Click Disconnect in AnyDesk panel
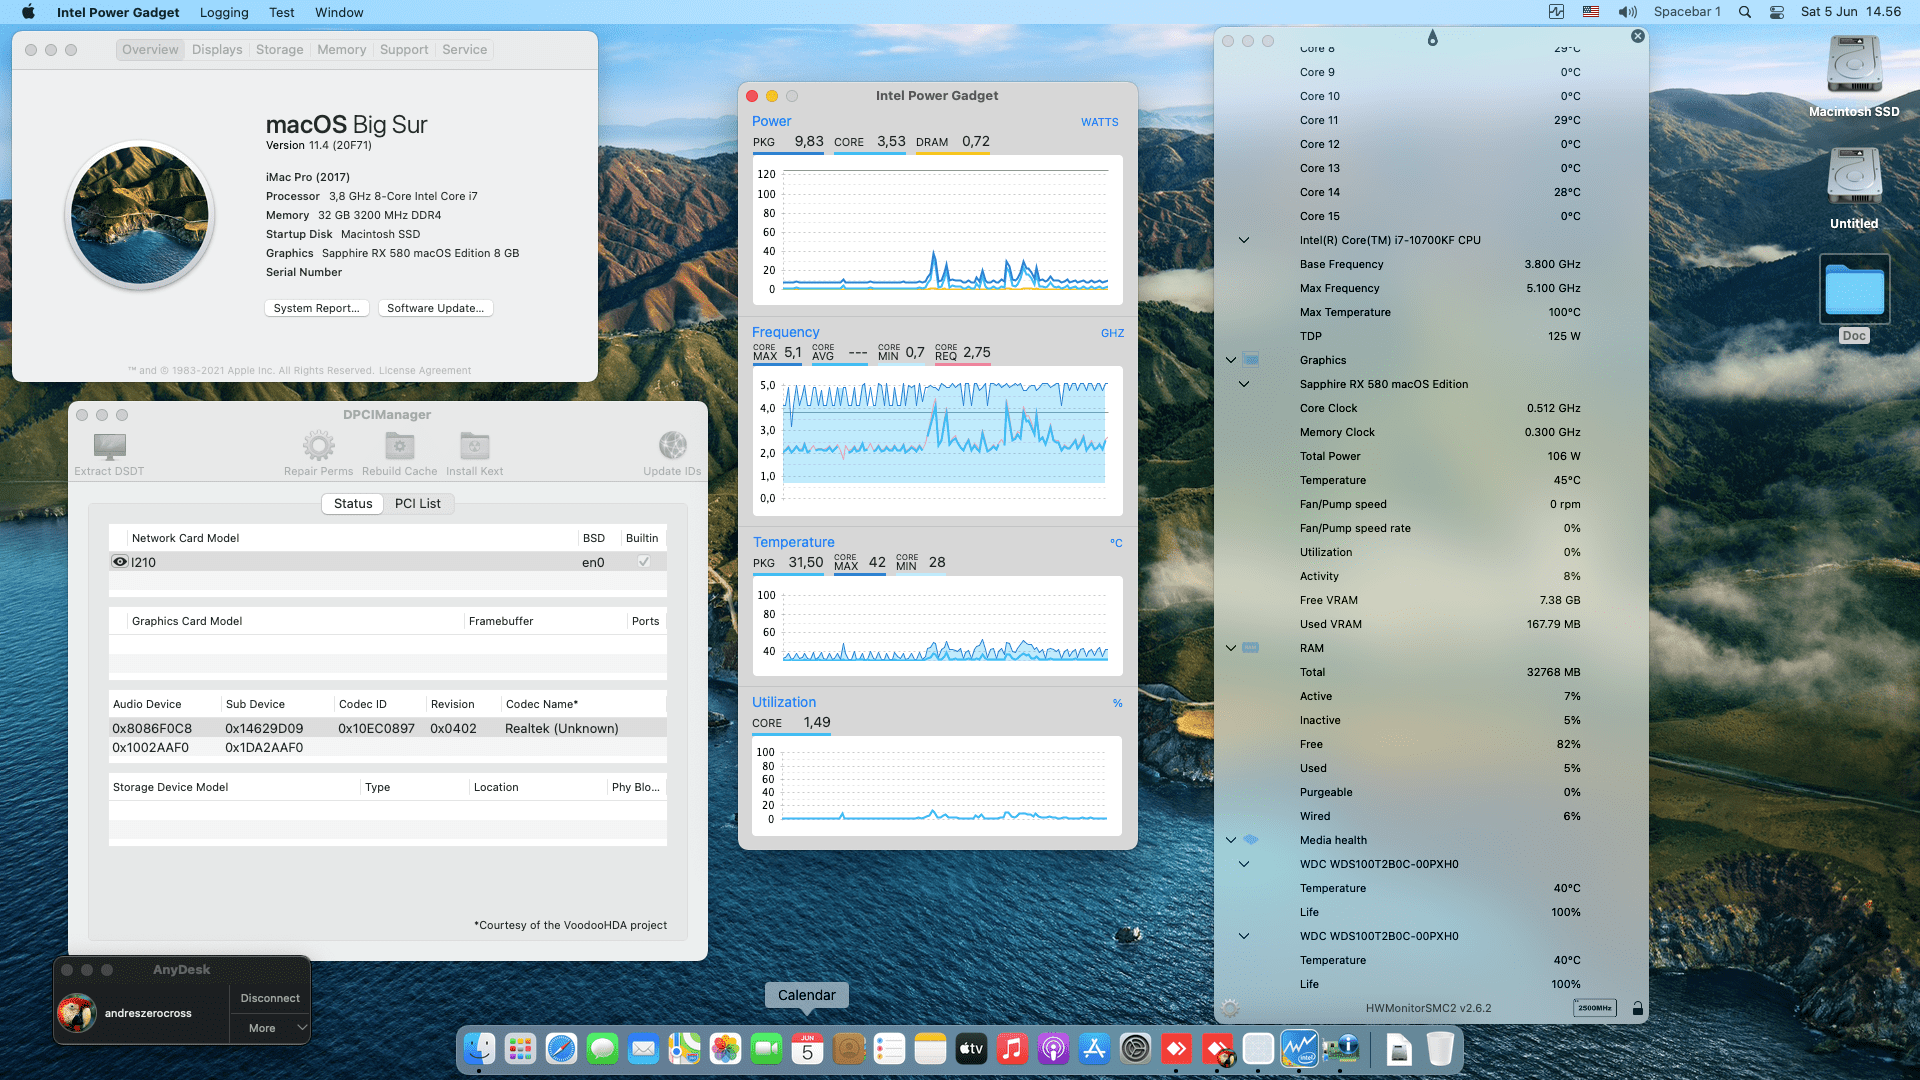1920x1080 pixels. click(x=270, y=998)
